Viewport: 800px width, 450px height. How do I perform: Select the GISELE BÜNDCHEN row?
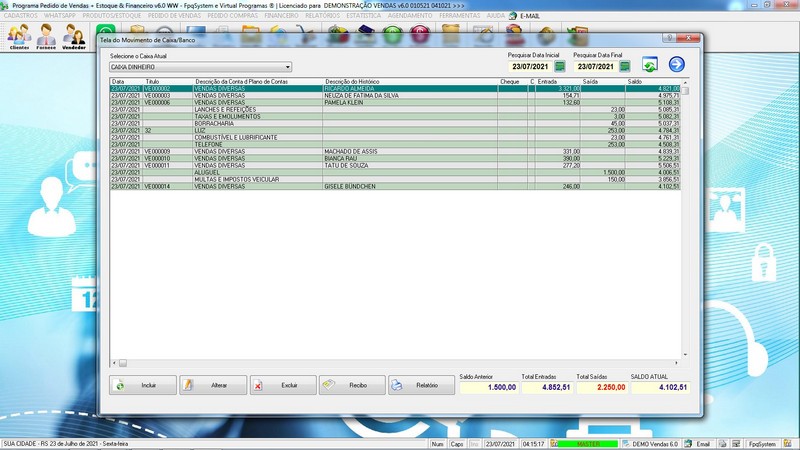[x=395, y=187]
